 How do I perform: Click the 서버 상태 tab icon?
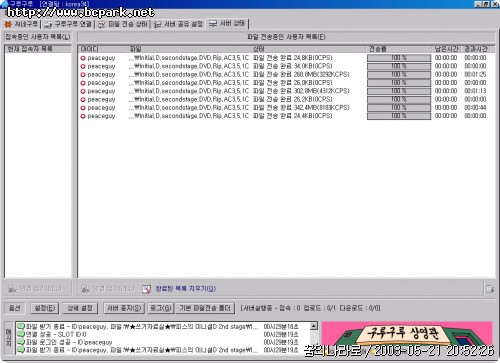coord(213,24)
